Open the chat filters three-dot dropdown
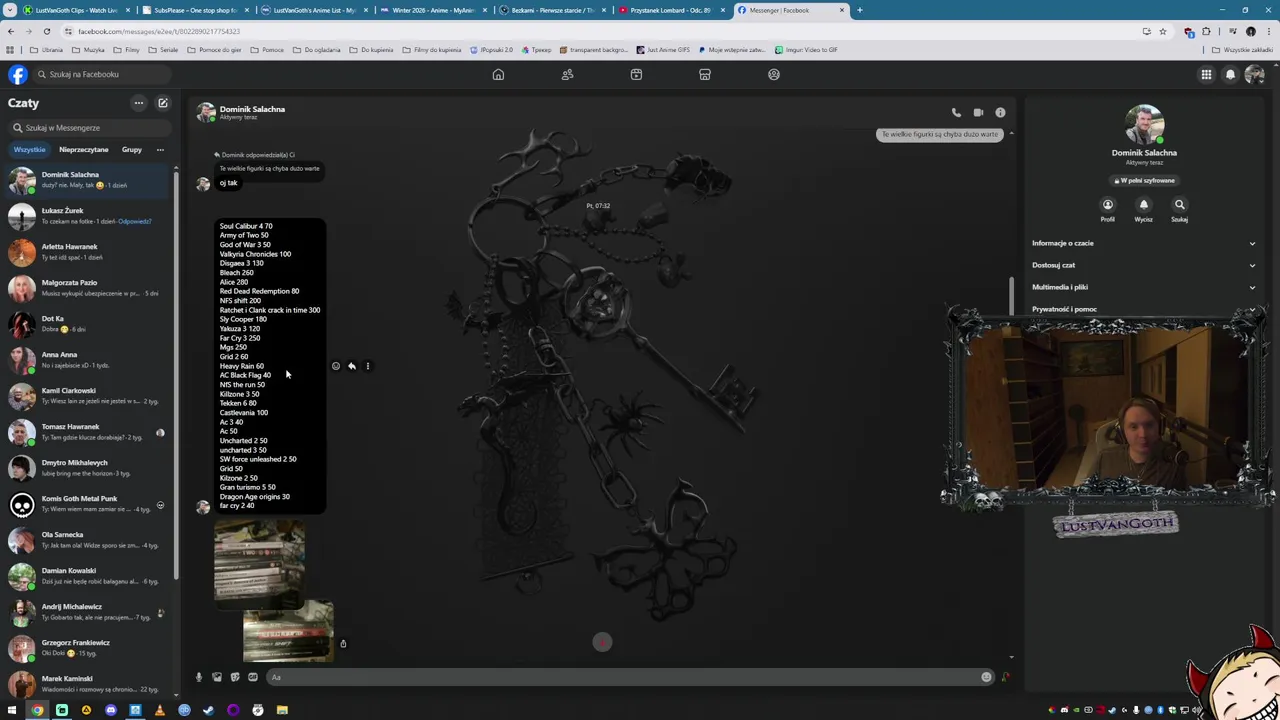 (x=160, y=150)
